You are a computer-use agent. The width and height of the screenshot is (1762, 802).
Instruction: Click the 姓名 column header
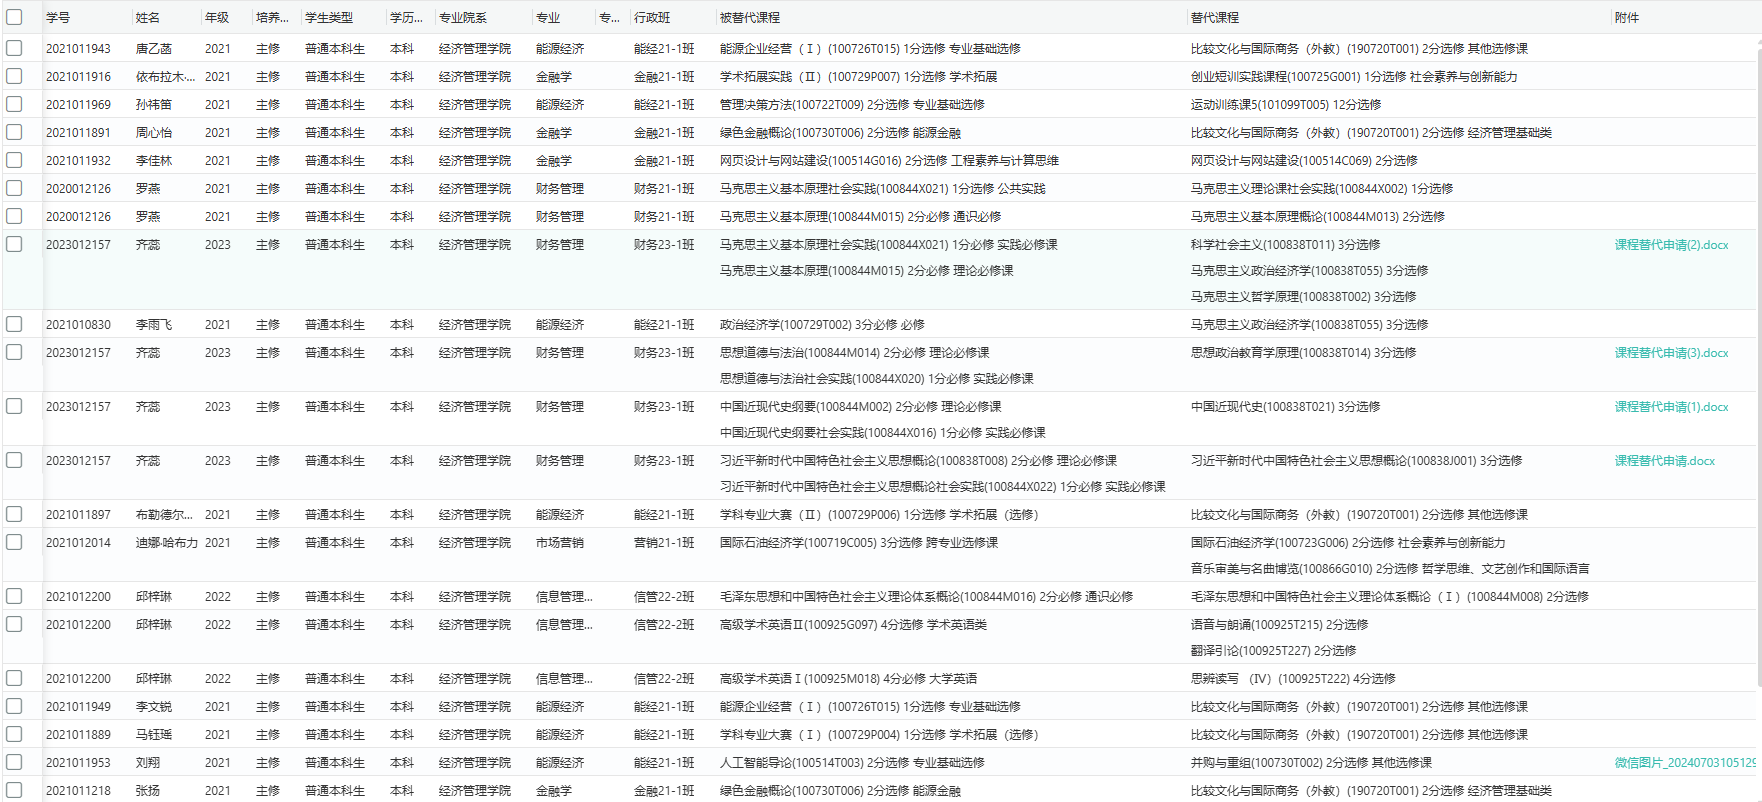[x=148, y=18]
